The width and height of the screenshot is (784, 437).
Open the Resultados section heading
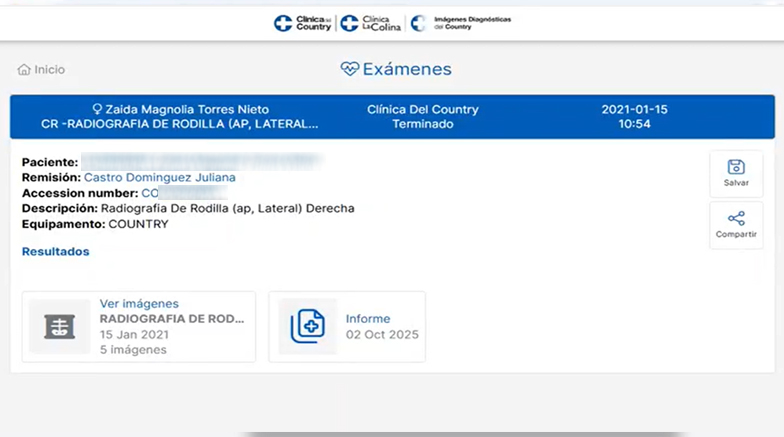pos(56,252)
